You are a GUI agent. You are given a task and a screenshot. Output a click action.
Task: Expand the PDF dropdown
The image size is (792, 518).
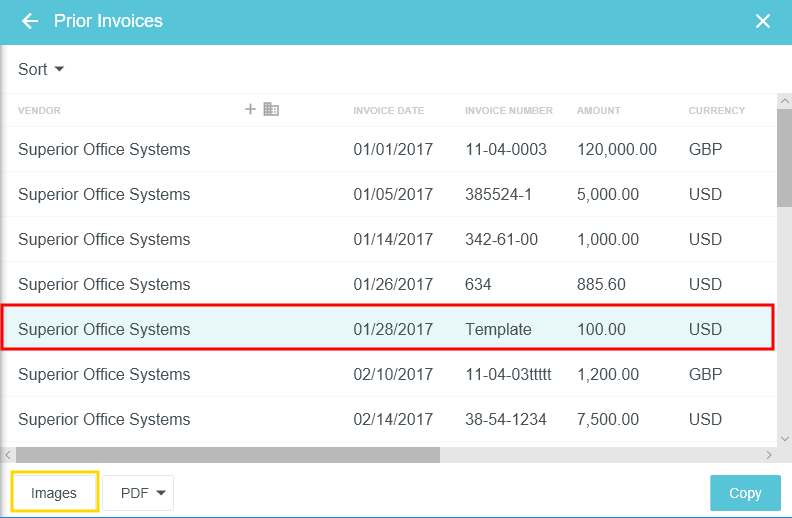138,493
